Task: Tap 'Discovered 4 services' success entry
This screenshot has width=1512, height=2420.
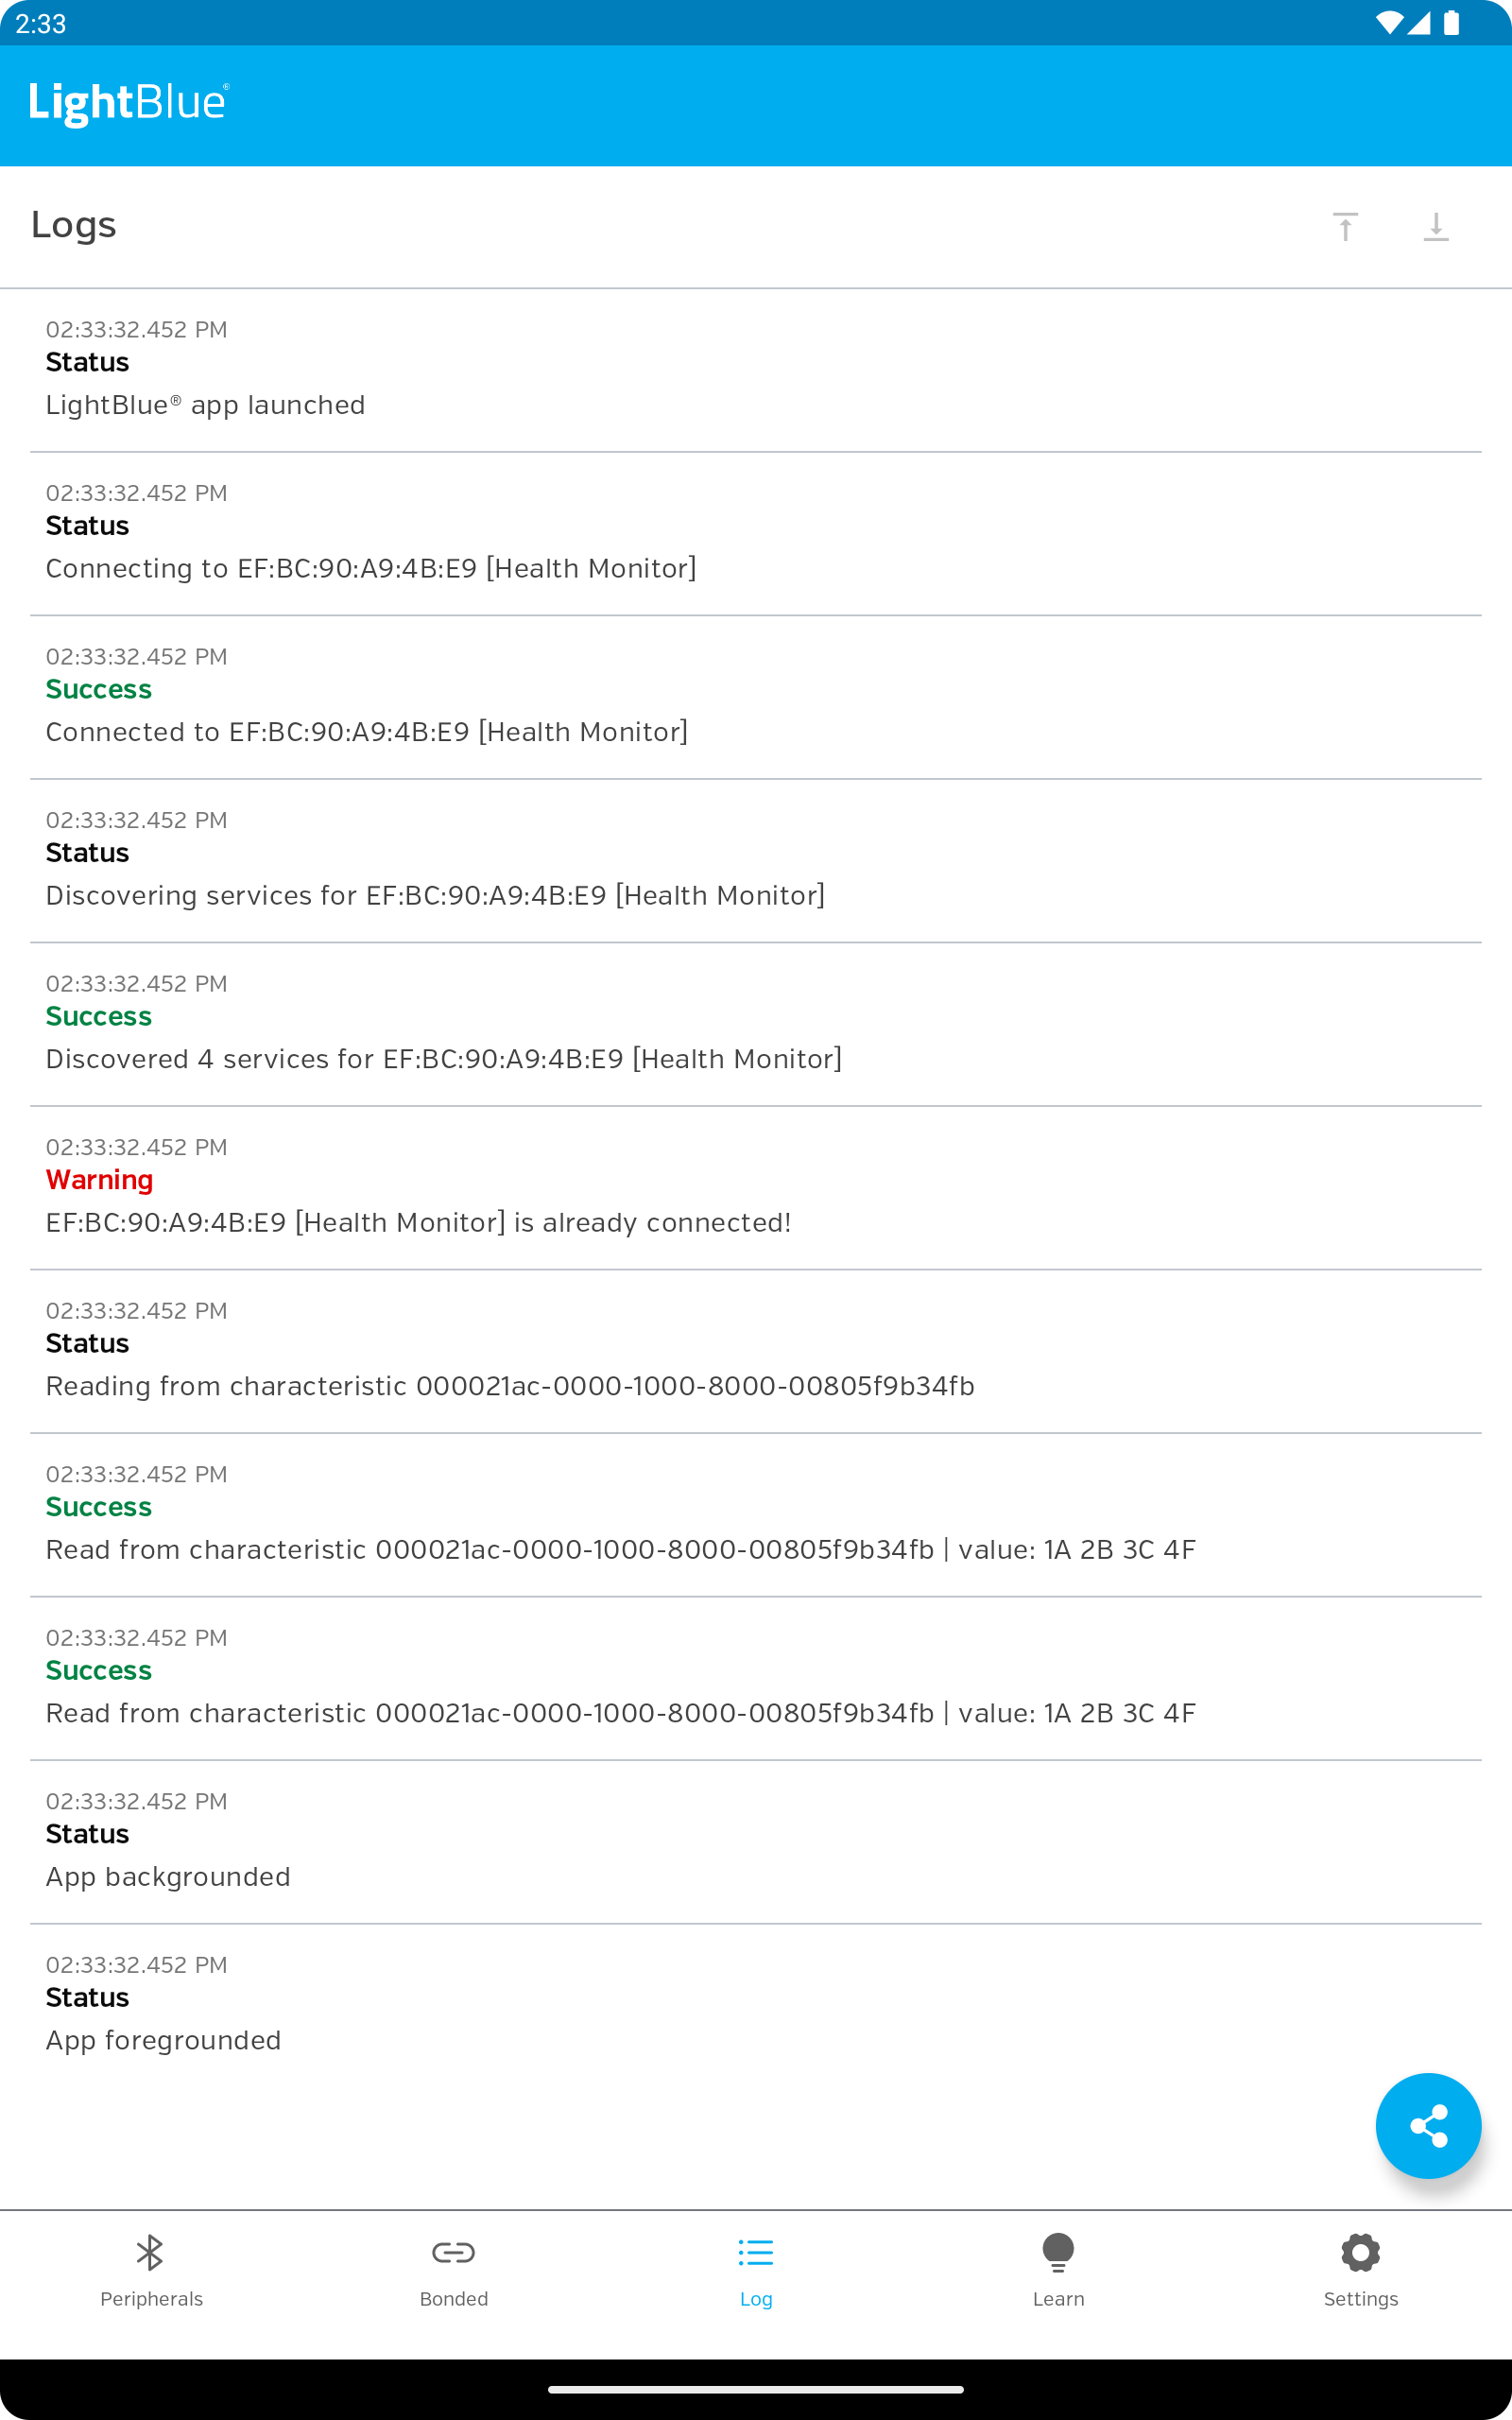Action: click(x=756, y=1024)
